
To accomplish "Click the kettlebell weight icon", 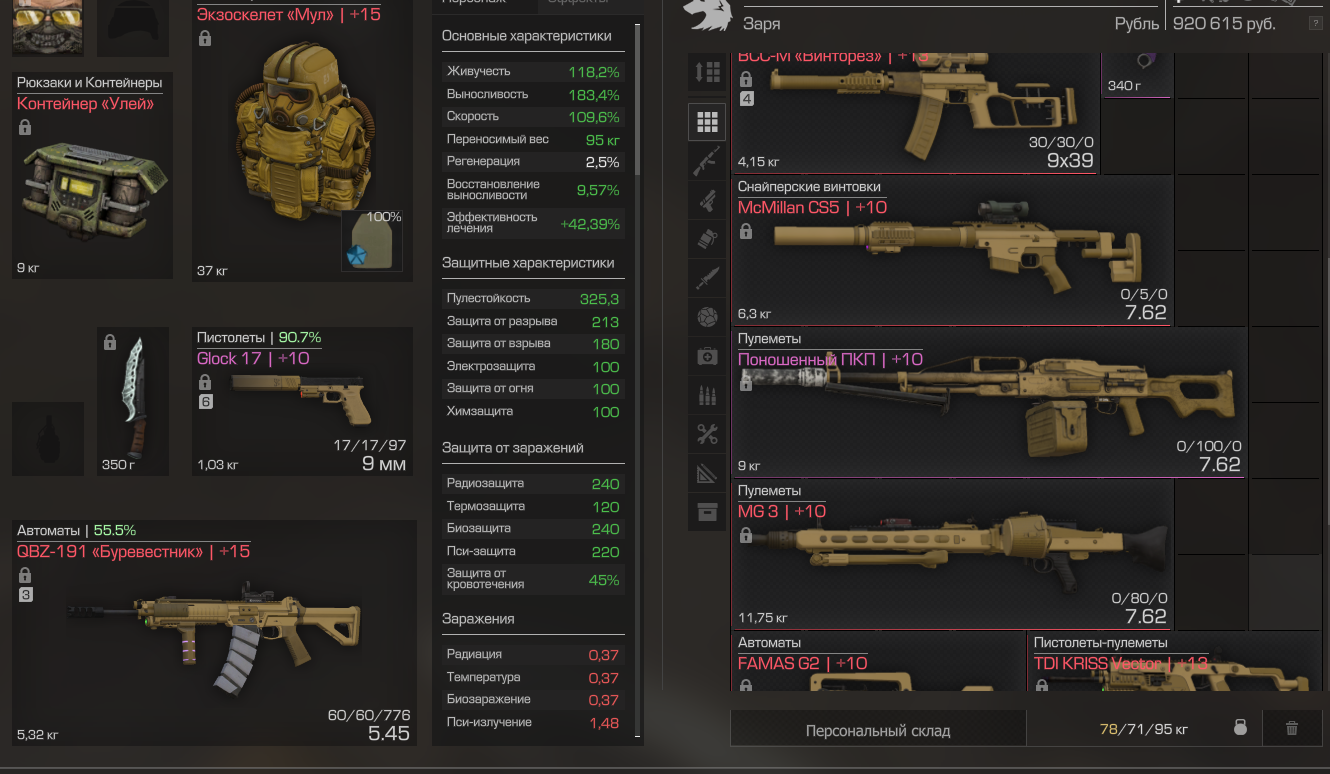I will [1240, 728].
